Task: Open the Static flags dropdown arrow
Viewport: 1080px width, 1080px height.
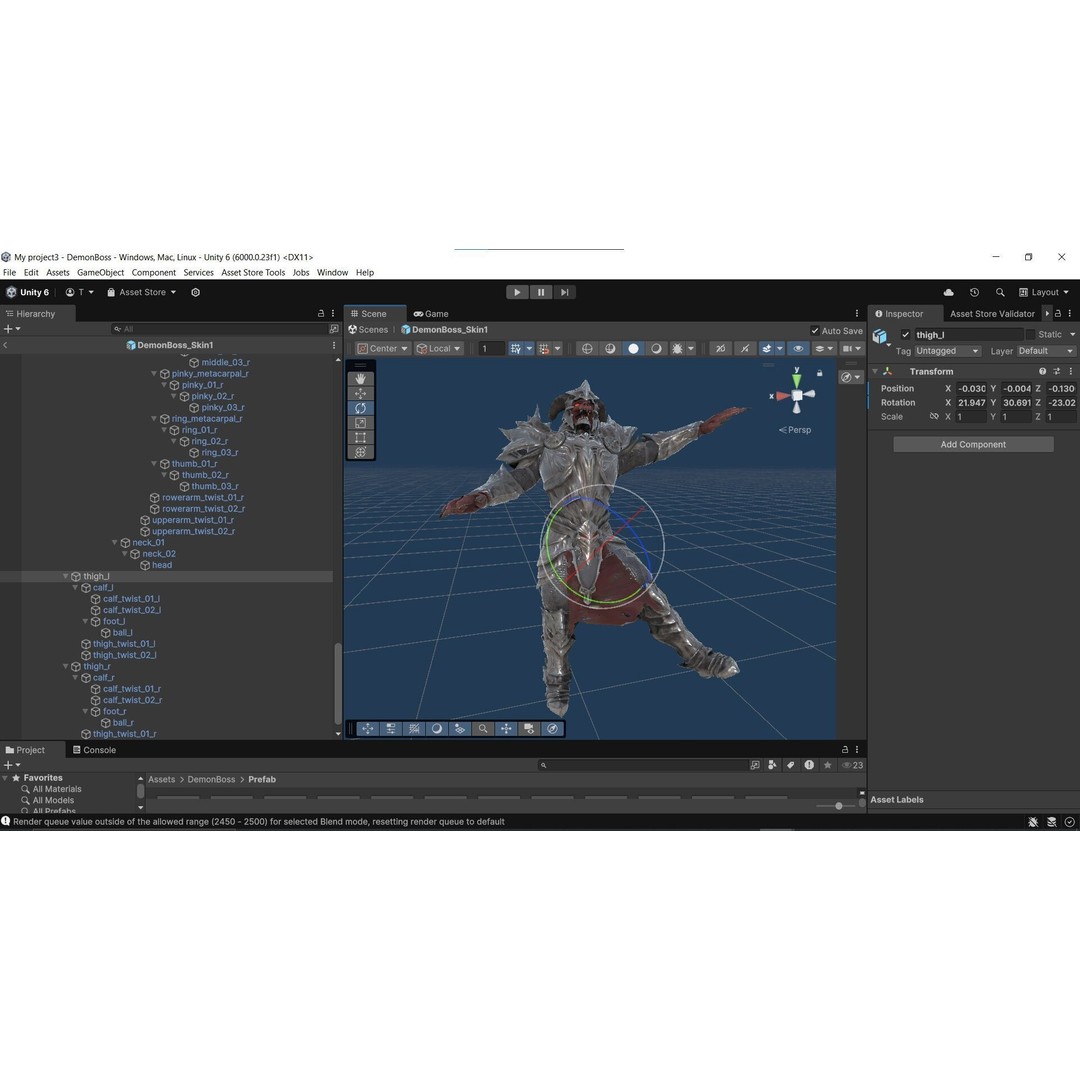Action: coord(1072,335)
